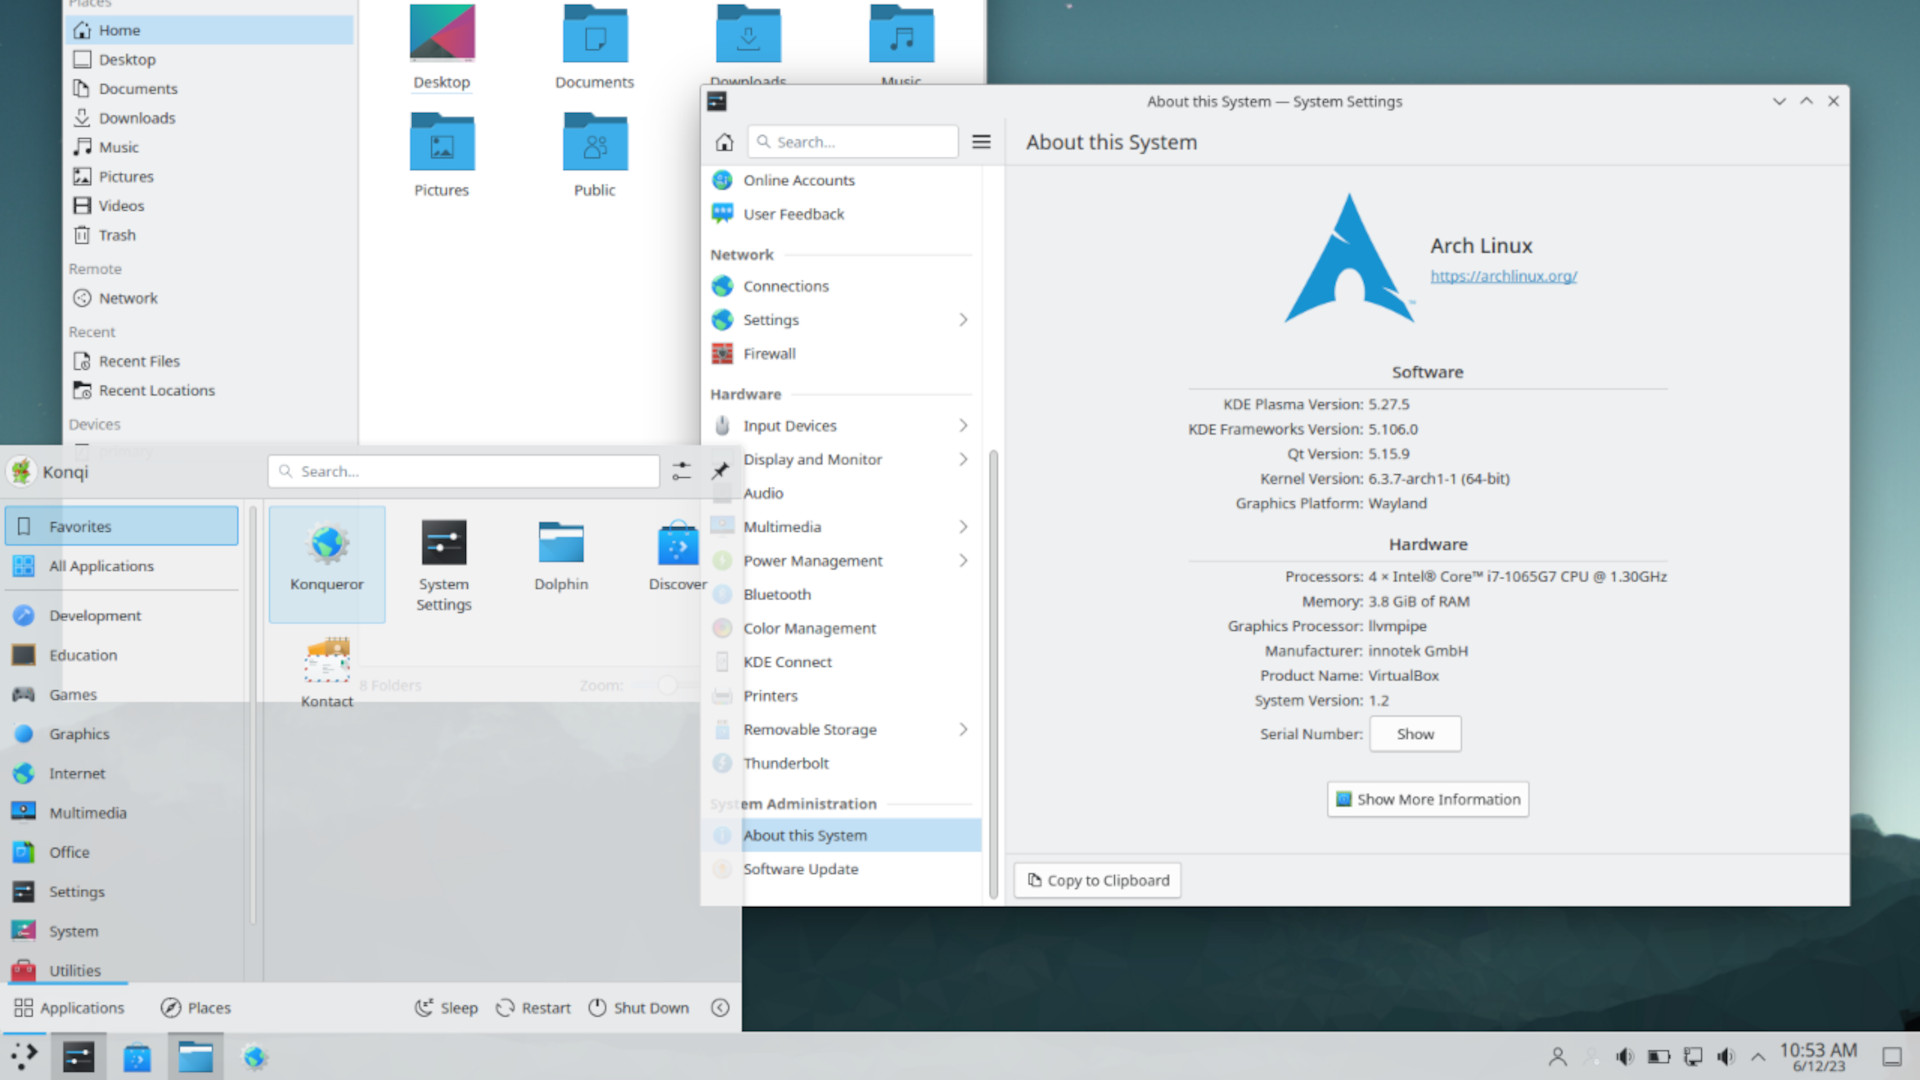1920x1080 pixels.
Task: Open the clock showing 10:53 AM
Action: (1818, 1057)
